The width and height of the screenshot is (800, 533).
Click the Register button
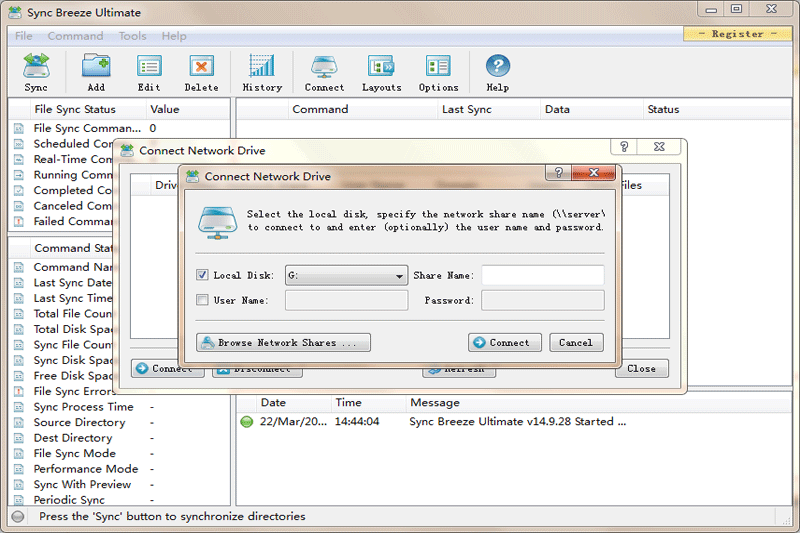[738, 34]
